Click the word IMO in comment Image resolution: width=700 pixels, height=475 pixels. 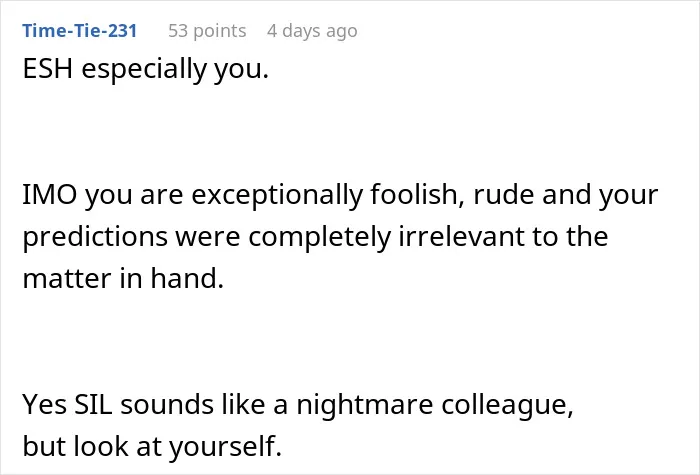point(50,195)
